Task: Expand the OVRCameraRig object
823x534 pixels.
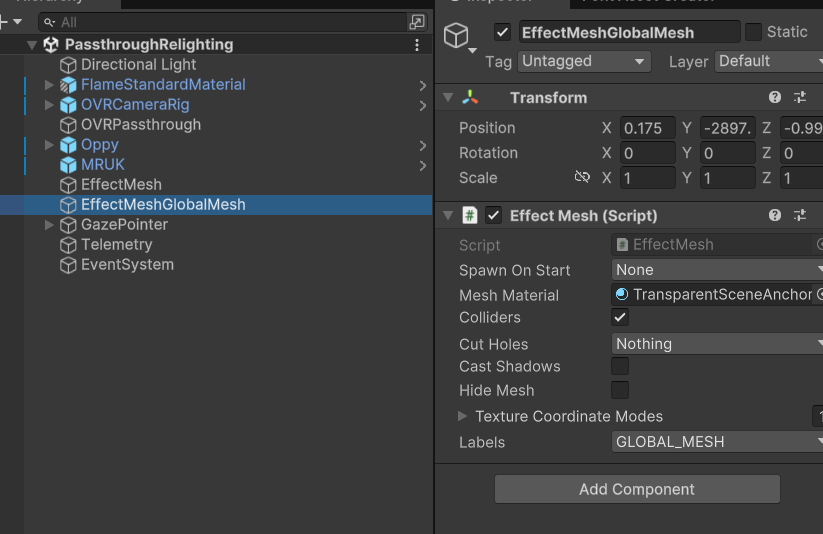Action: pyautogui.click(x=49, y=104)
